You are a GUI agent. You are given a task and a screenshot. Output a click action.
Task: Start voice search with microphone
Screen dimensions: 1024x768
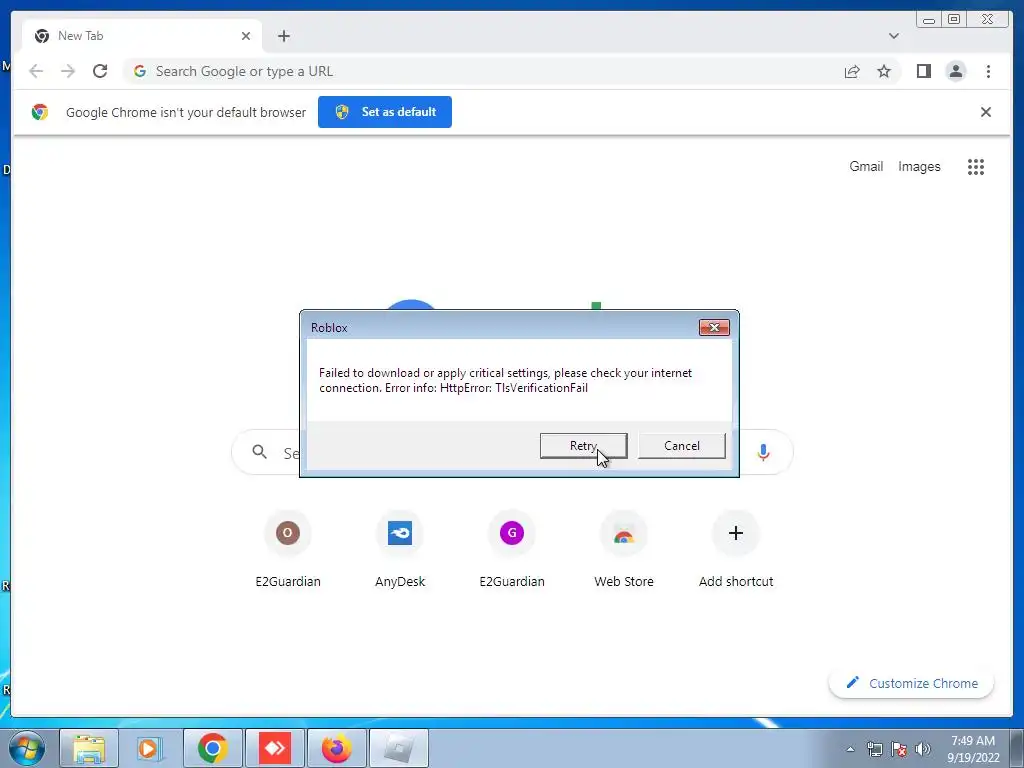(763, 452)
